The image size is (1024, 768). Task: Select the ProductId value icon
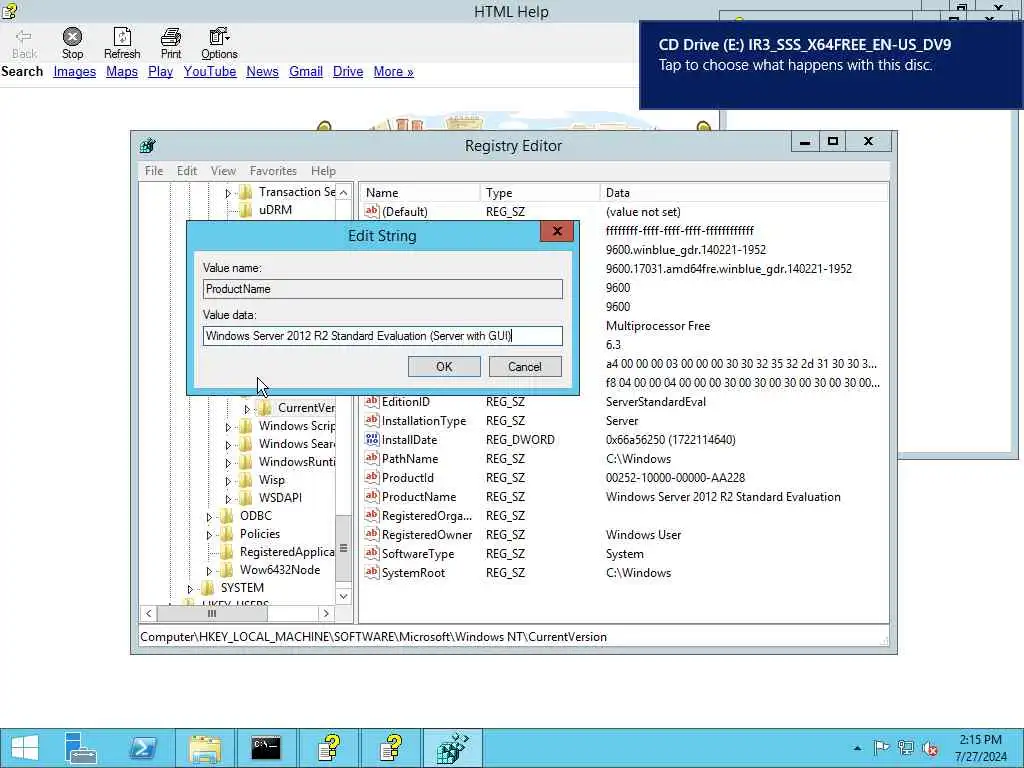(x=372, y=477)
